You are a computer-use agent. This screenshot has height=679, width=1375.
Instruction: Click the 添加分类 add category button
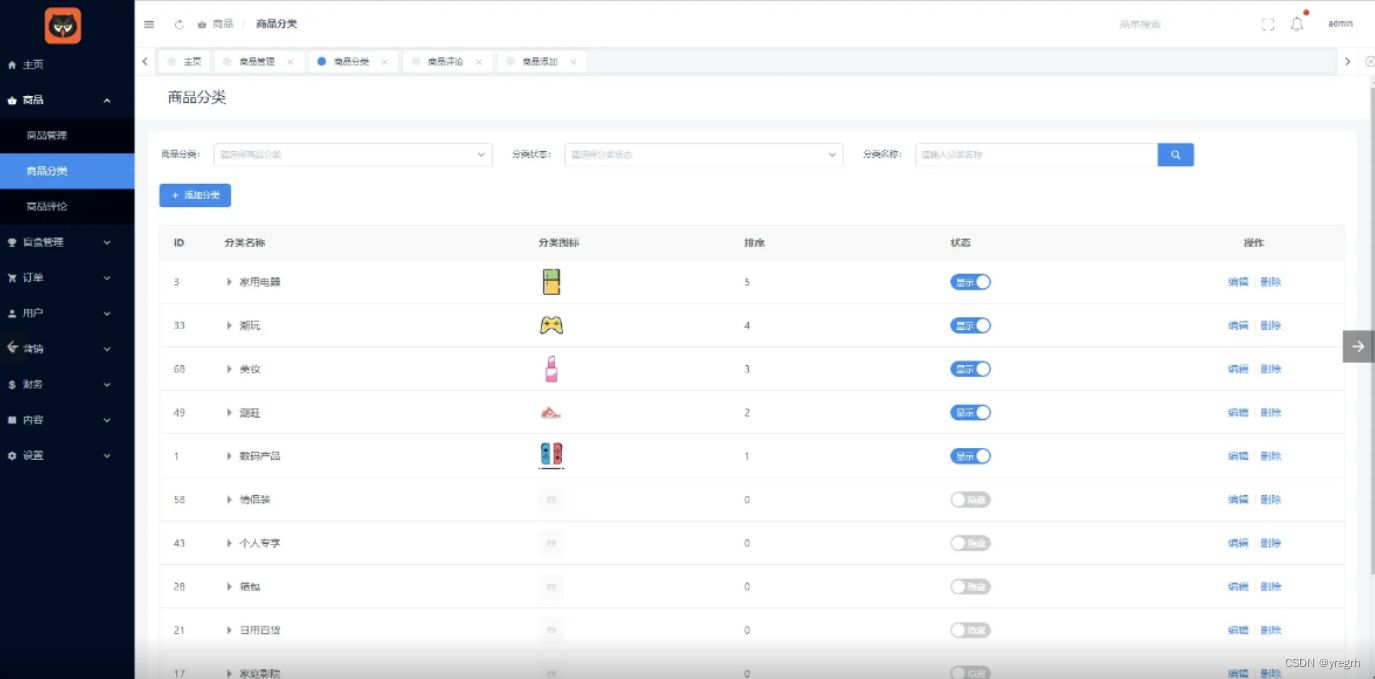coord(195,195)
